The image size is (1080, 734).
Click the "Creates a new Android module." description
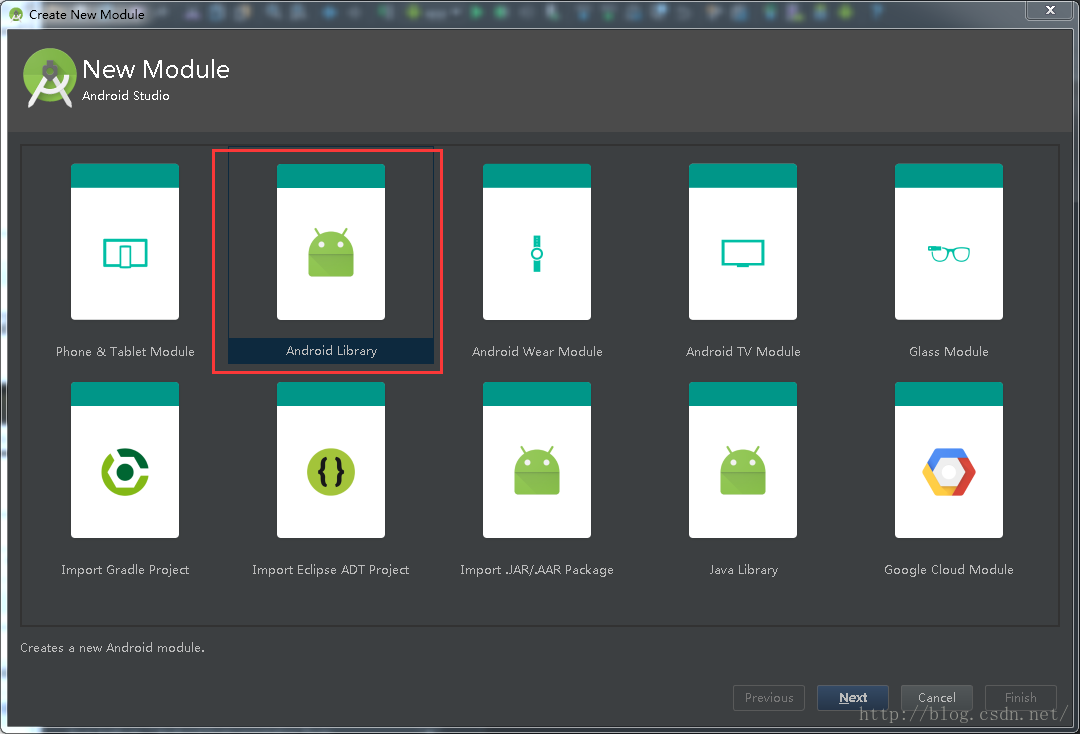click(x=112, y=647)
